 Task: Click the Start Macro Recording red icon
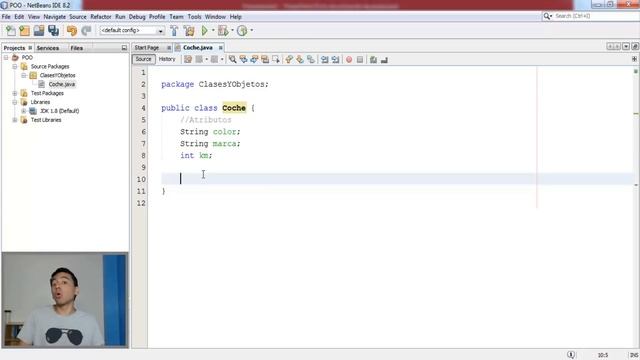pos(349,60)
